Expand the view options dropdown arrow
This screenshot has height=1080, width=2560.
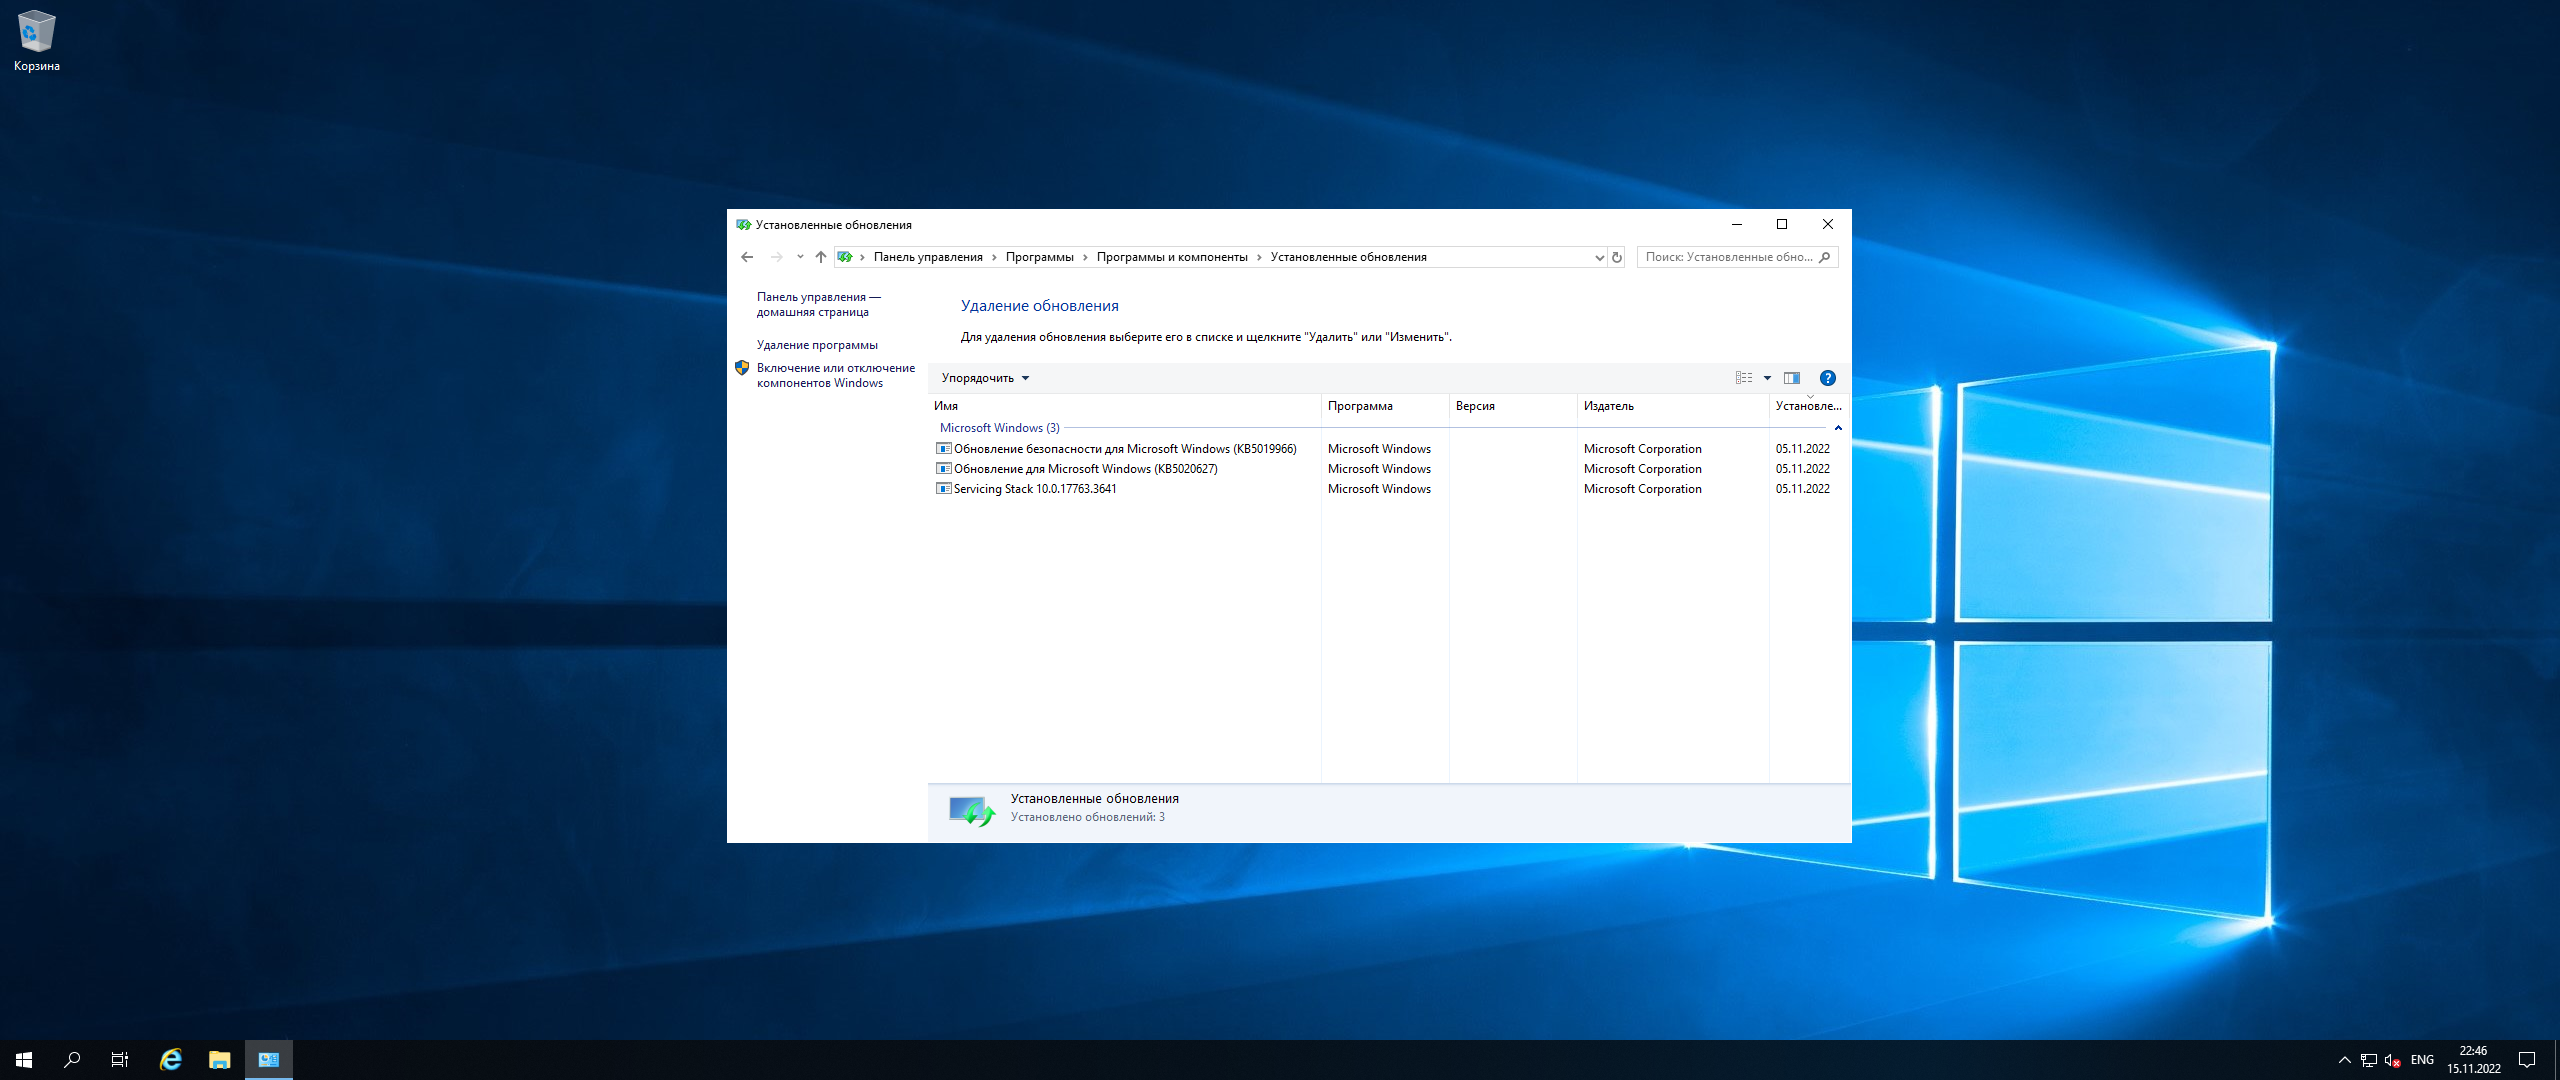pos(1767,378)
